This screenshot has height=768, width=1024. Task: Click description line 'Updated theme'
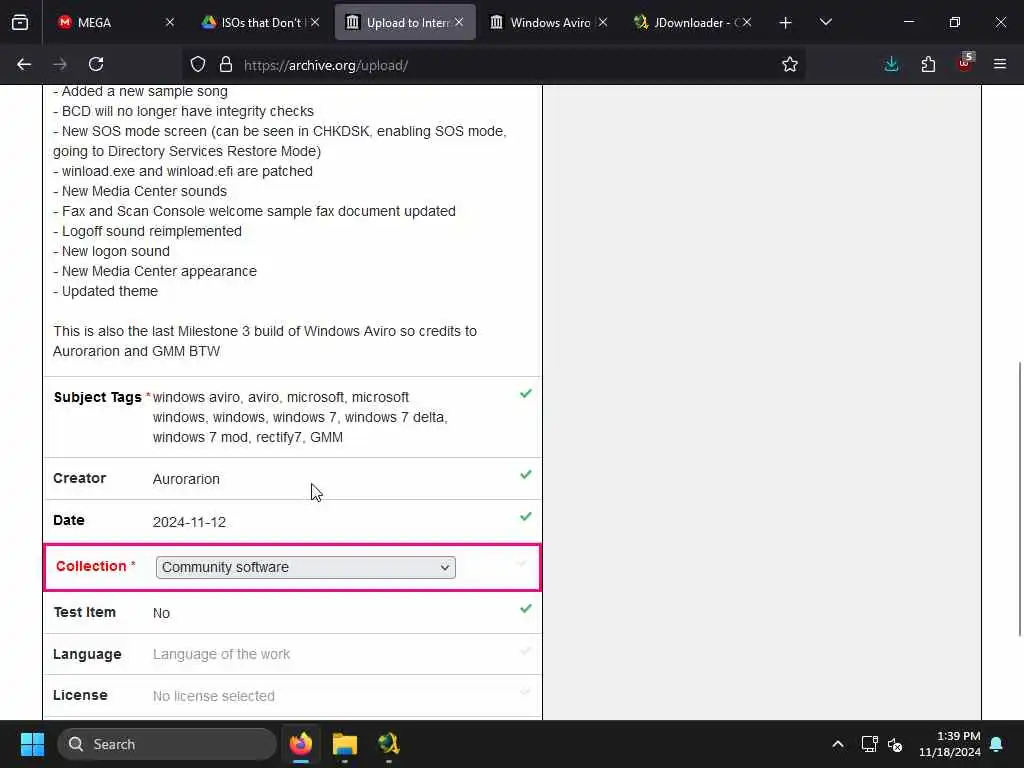coord(105,291)
